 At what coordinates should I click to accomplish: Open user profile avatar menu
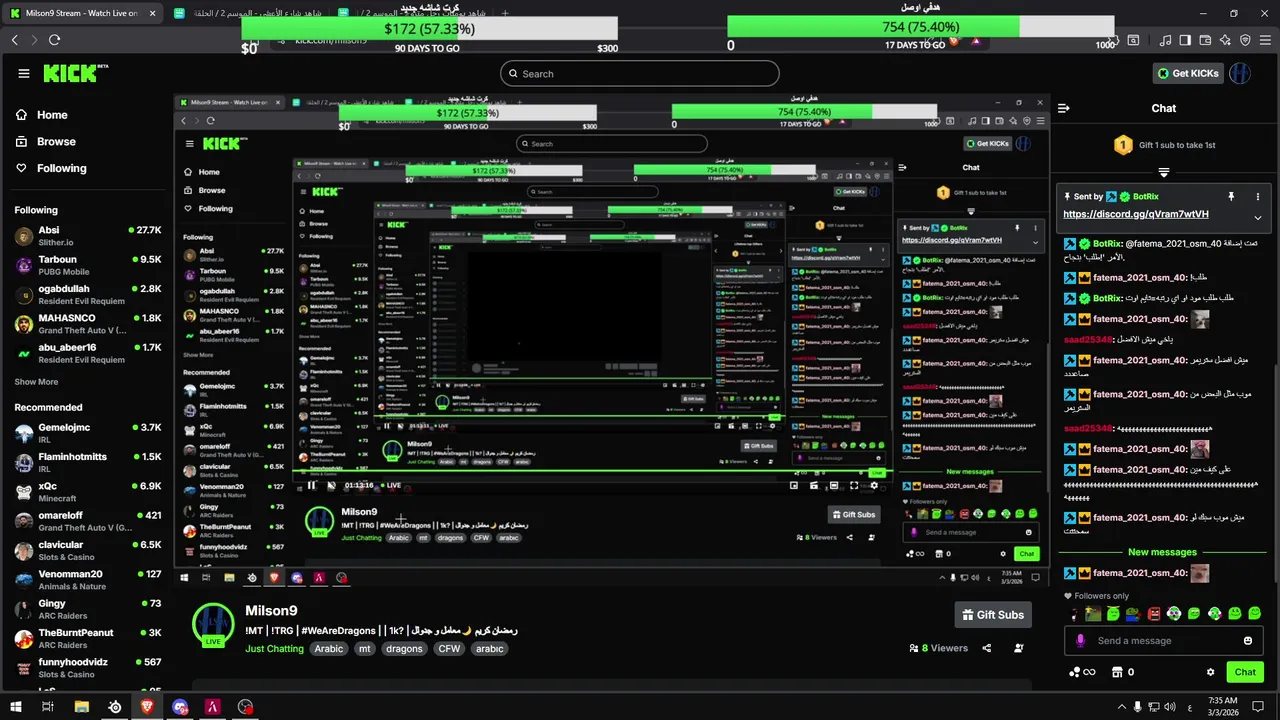[x=1240, y=73]
